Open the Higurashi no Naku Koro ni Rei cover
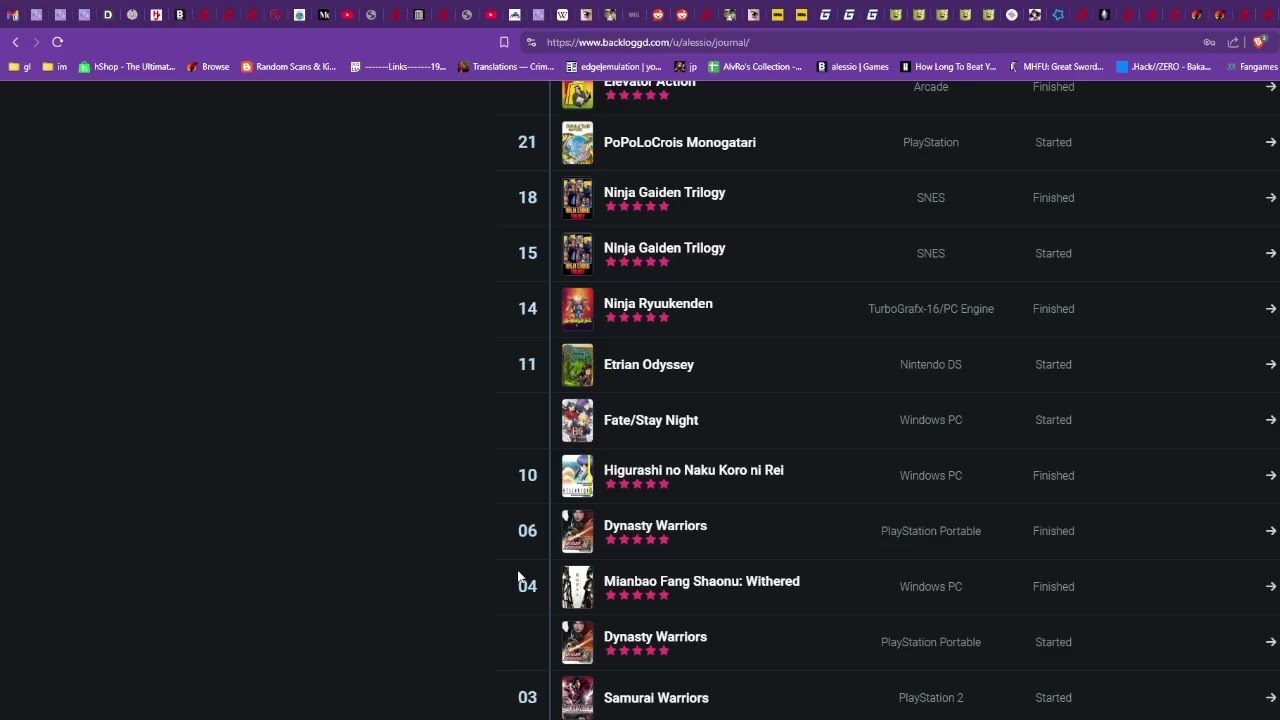 577,476
